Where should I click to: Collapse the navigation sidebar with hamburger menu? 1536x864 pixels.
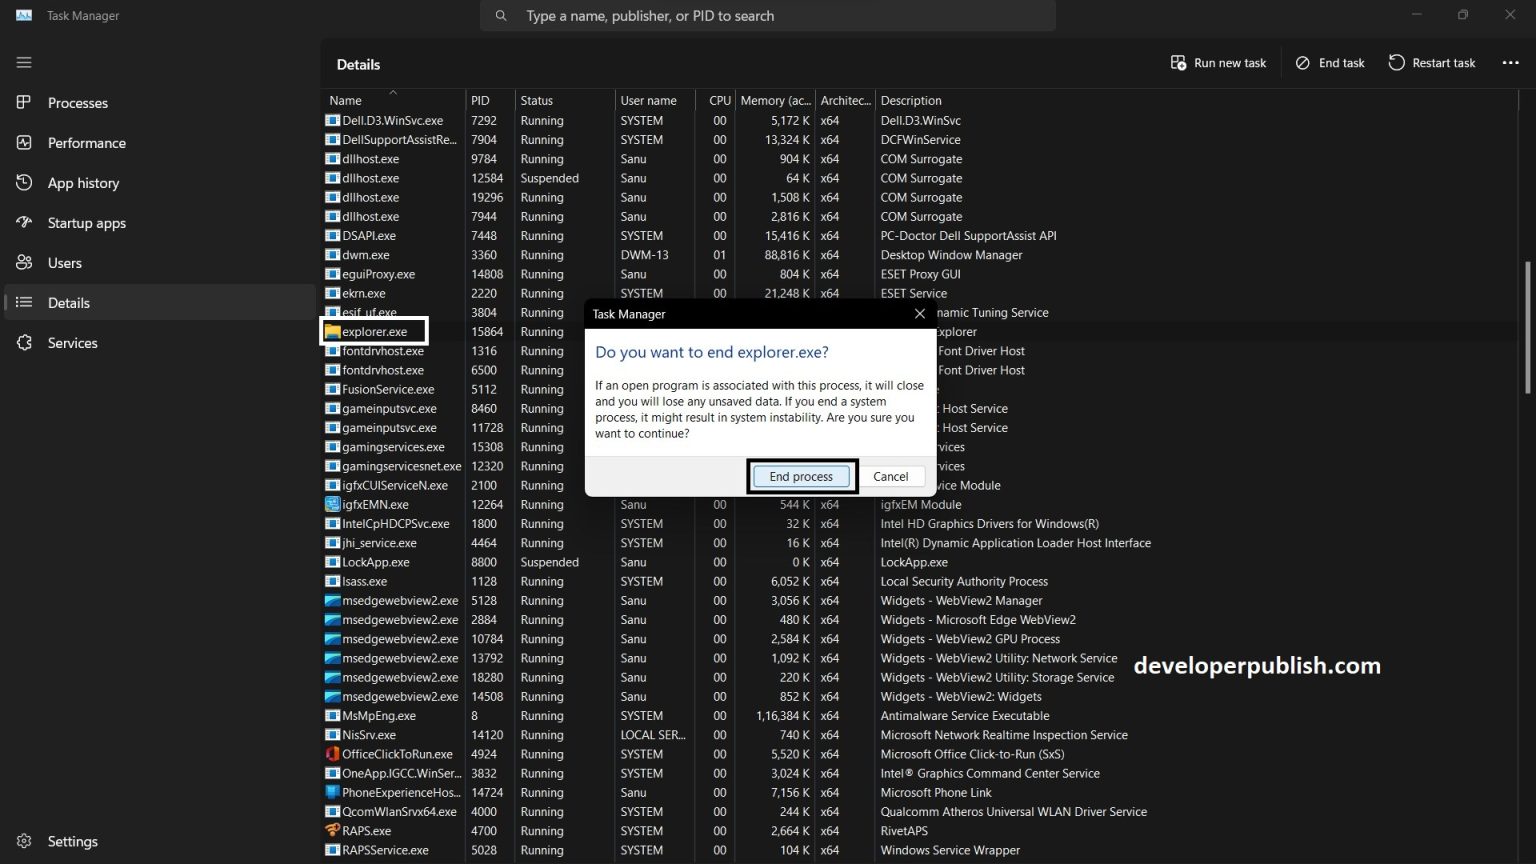pos(24,62)
